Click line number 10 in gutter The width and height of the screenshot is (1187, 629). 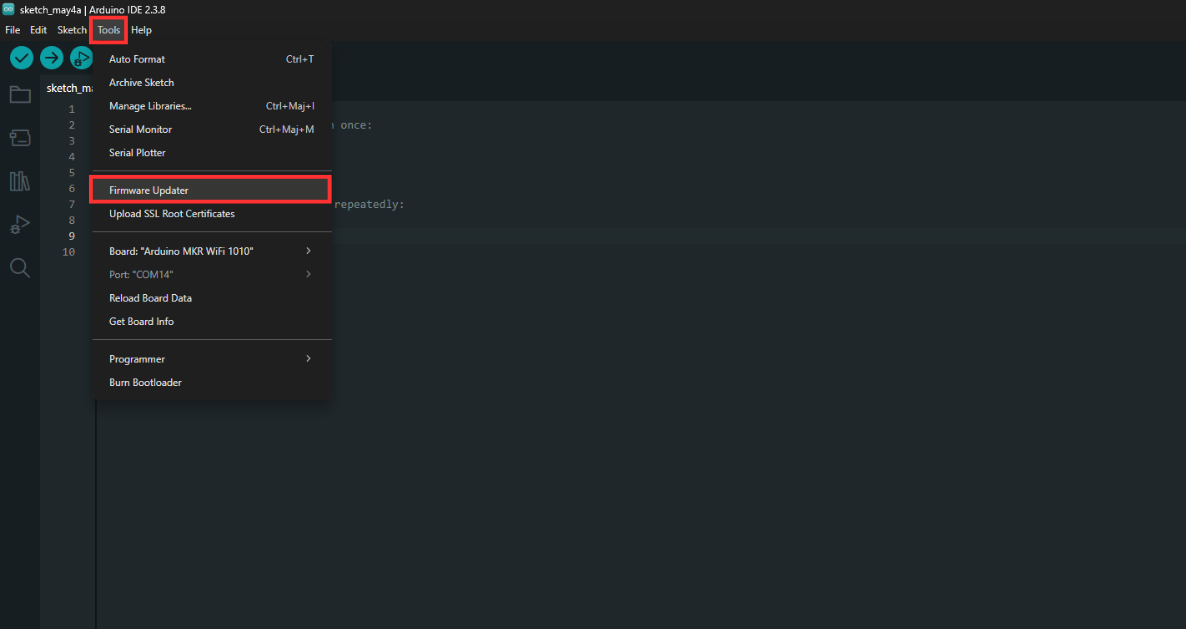(x=69, y=252)
